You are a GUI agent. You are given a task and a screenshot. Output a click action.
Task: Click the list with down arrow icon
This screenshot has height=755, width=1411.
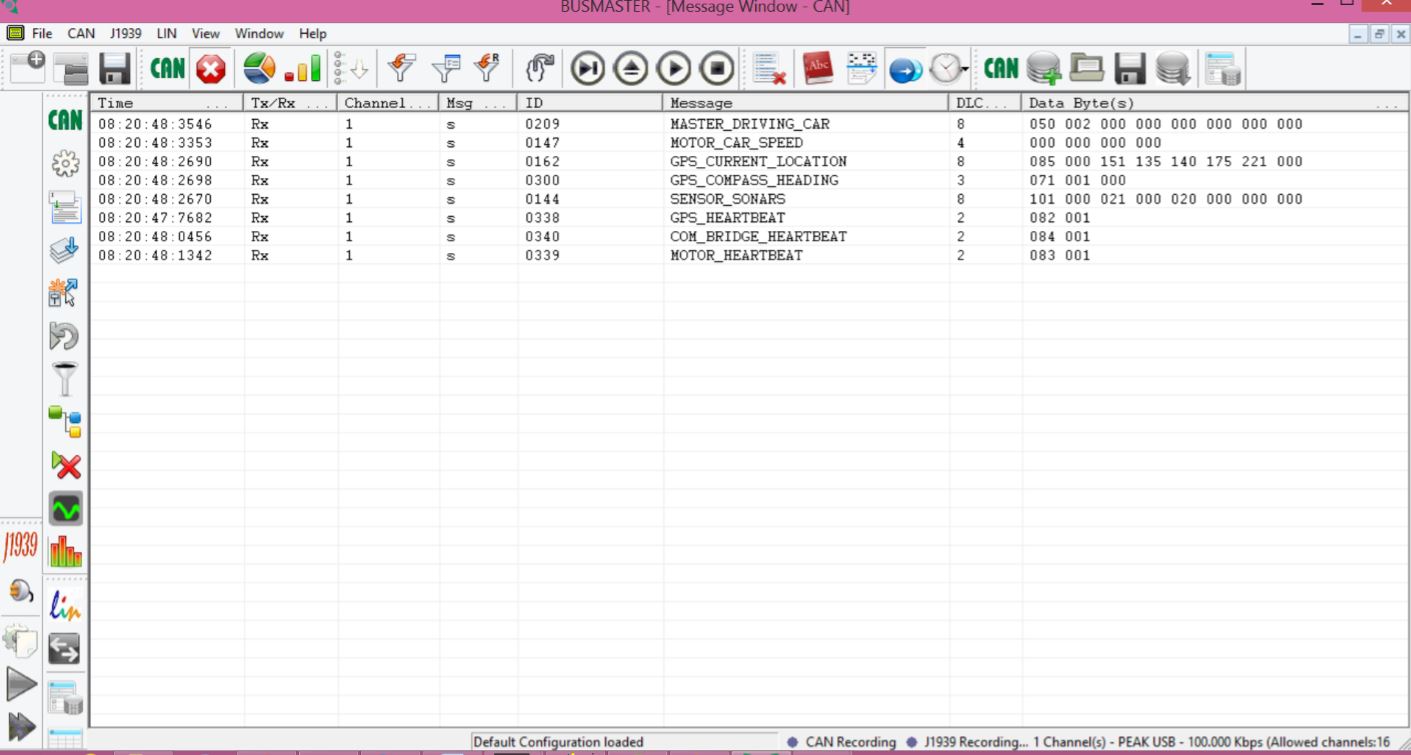pos(352,68)
